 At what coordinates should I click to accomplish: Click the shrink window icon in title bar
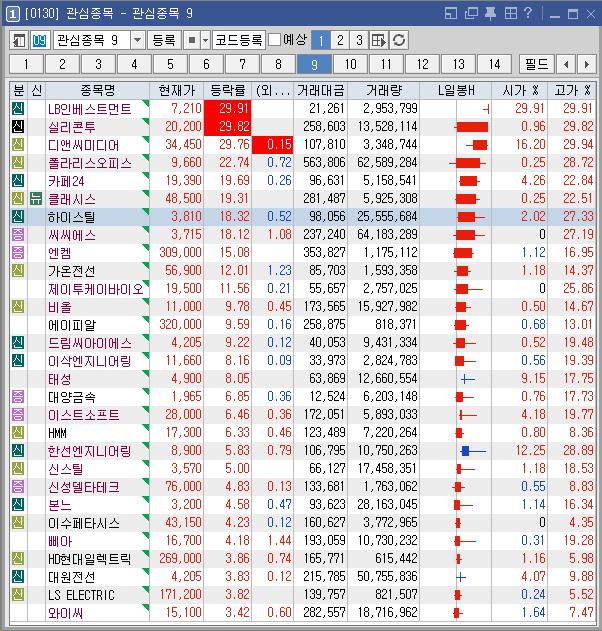point(451,14)
